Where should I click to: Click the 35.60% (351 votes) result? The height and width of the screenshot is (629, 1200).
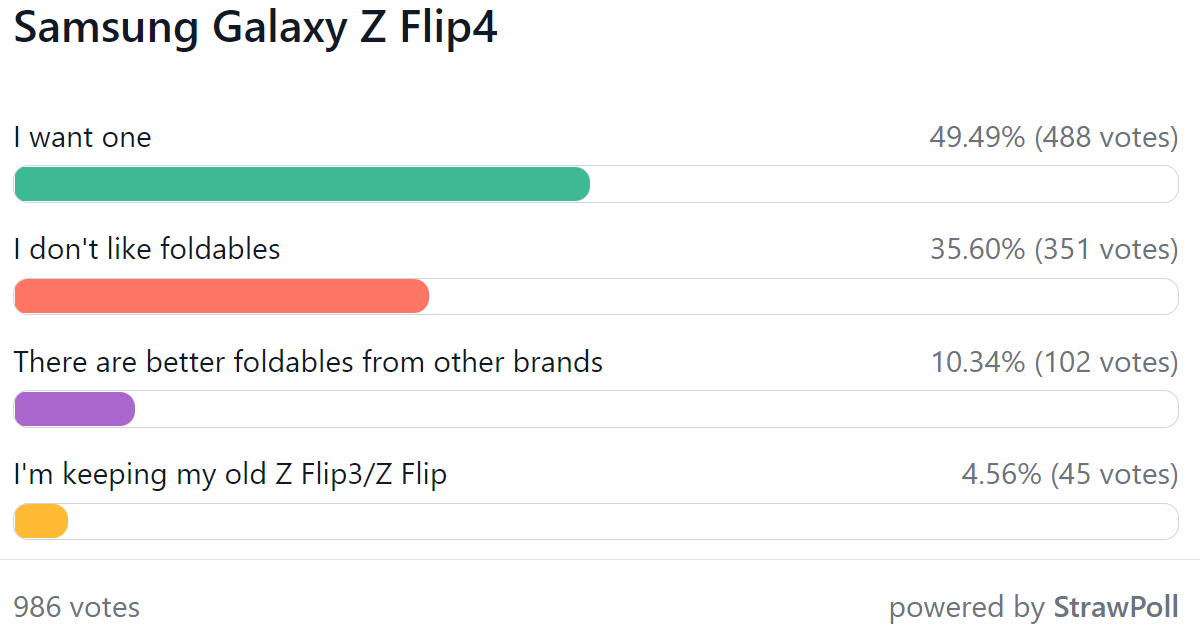pyautogui.click(x=1054, y=250)
